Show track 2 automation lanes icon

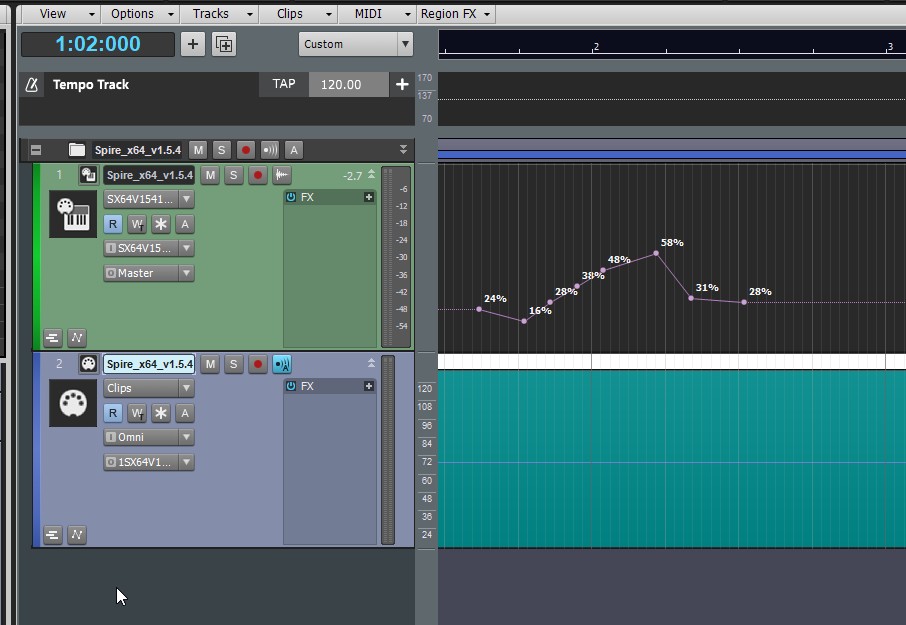point(77,535)
